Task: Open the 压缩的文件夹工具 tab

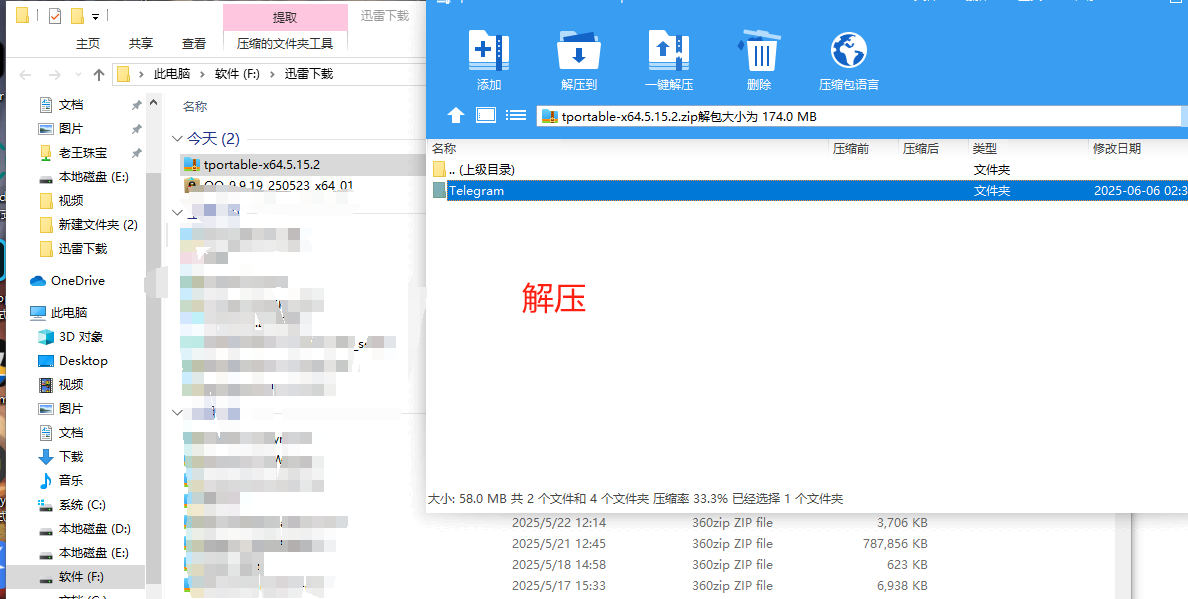Action: pos(285,44)
